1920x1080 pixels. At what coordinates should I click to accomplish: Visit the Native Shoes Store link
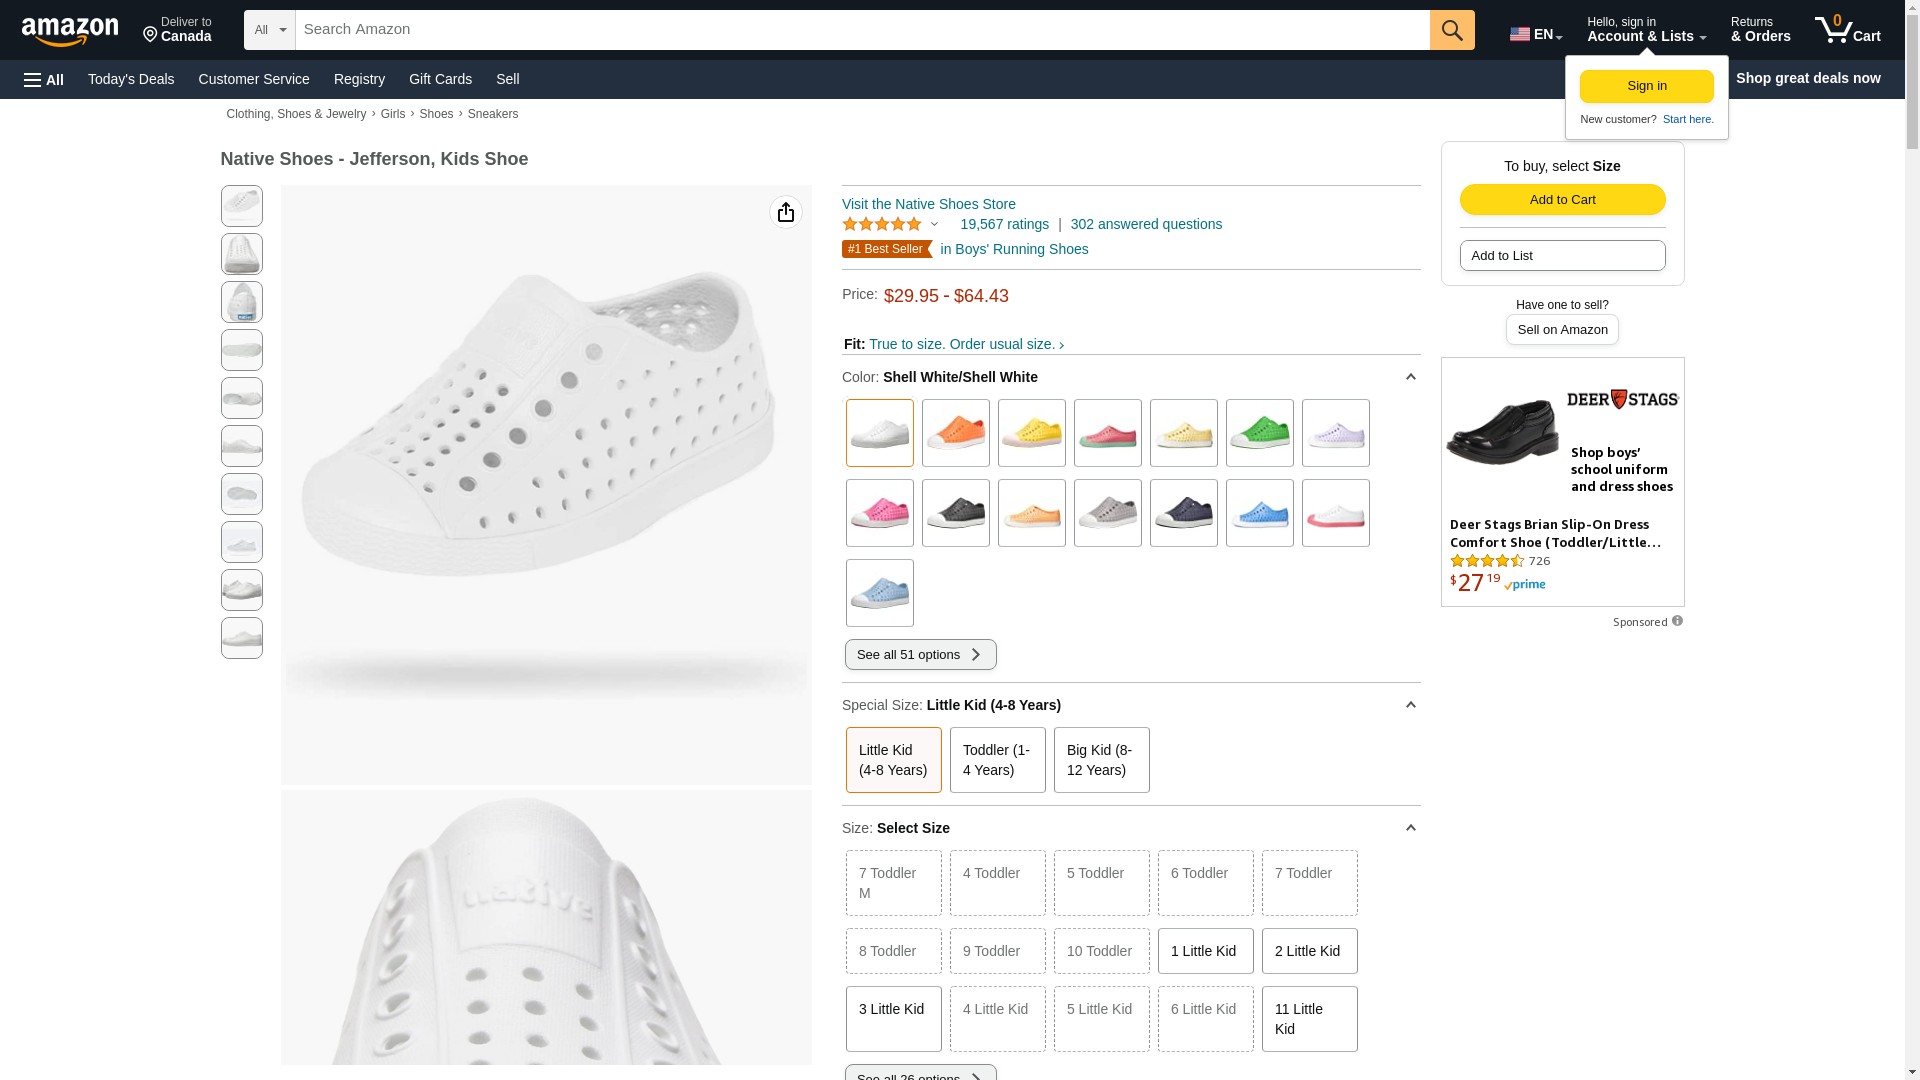pyautogui.click(x=928, y=204)
